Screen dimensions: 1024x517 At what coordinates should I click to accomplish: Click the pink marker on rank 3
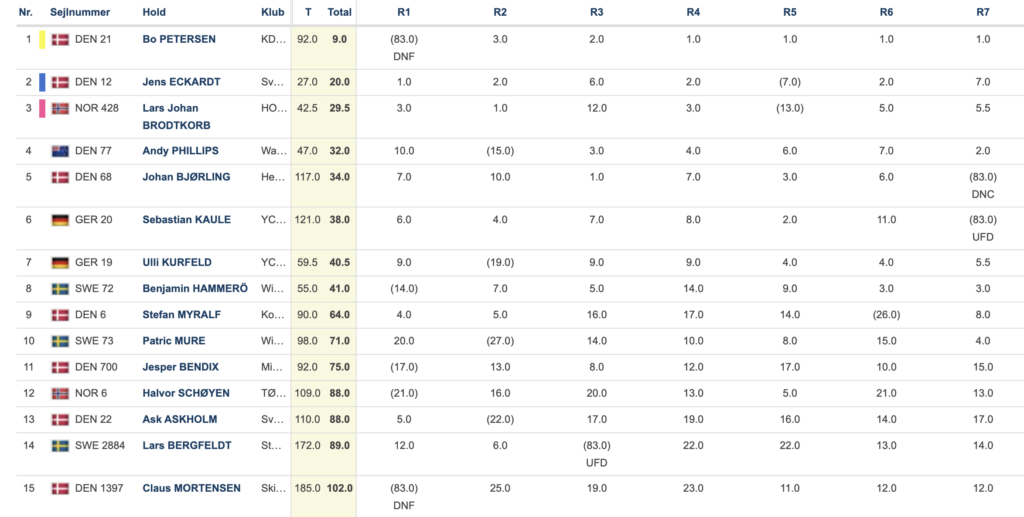(x=42, y=108)
